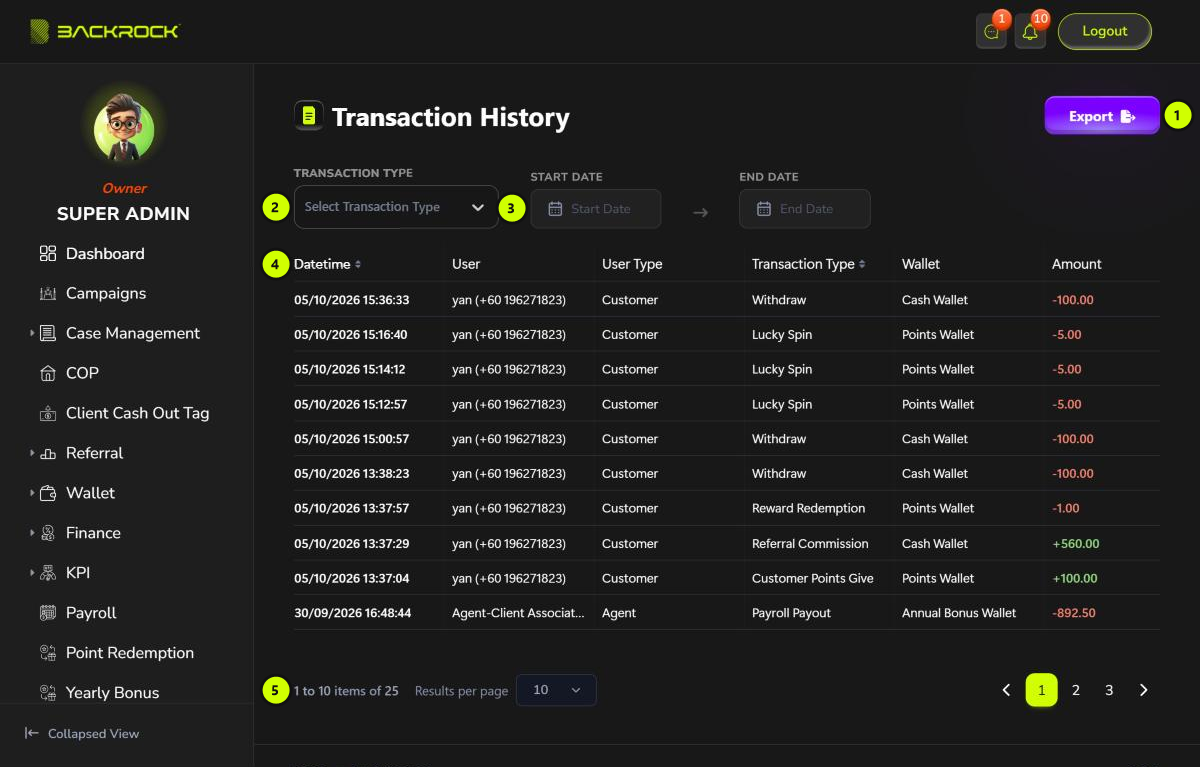
Task: Click the +100.00 amount cell
Action: pos(1075,578)
